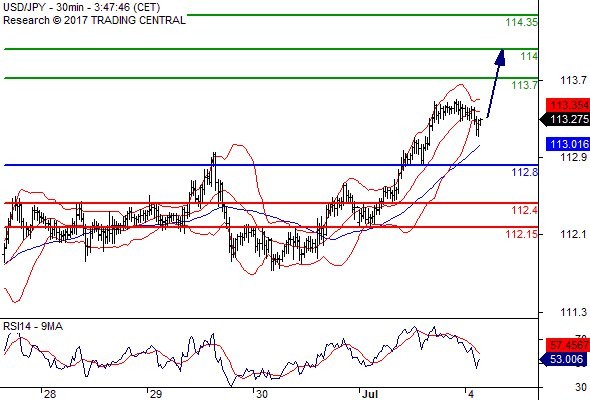Select the Research 2017 Trading Central credit
The image size is (590, 400).
coord(94,20)
